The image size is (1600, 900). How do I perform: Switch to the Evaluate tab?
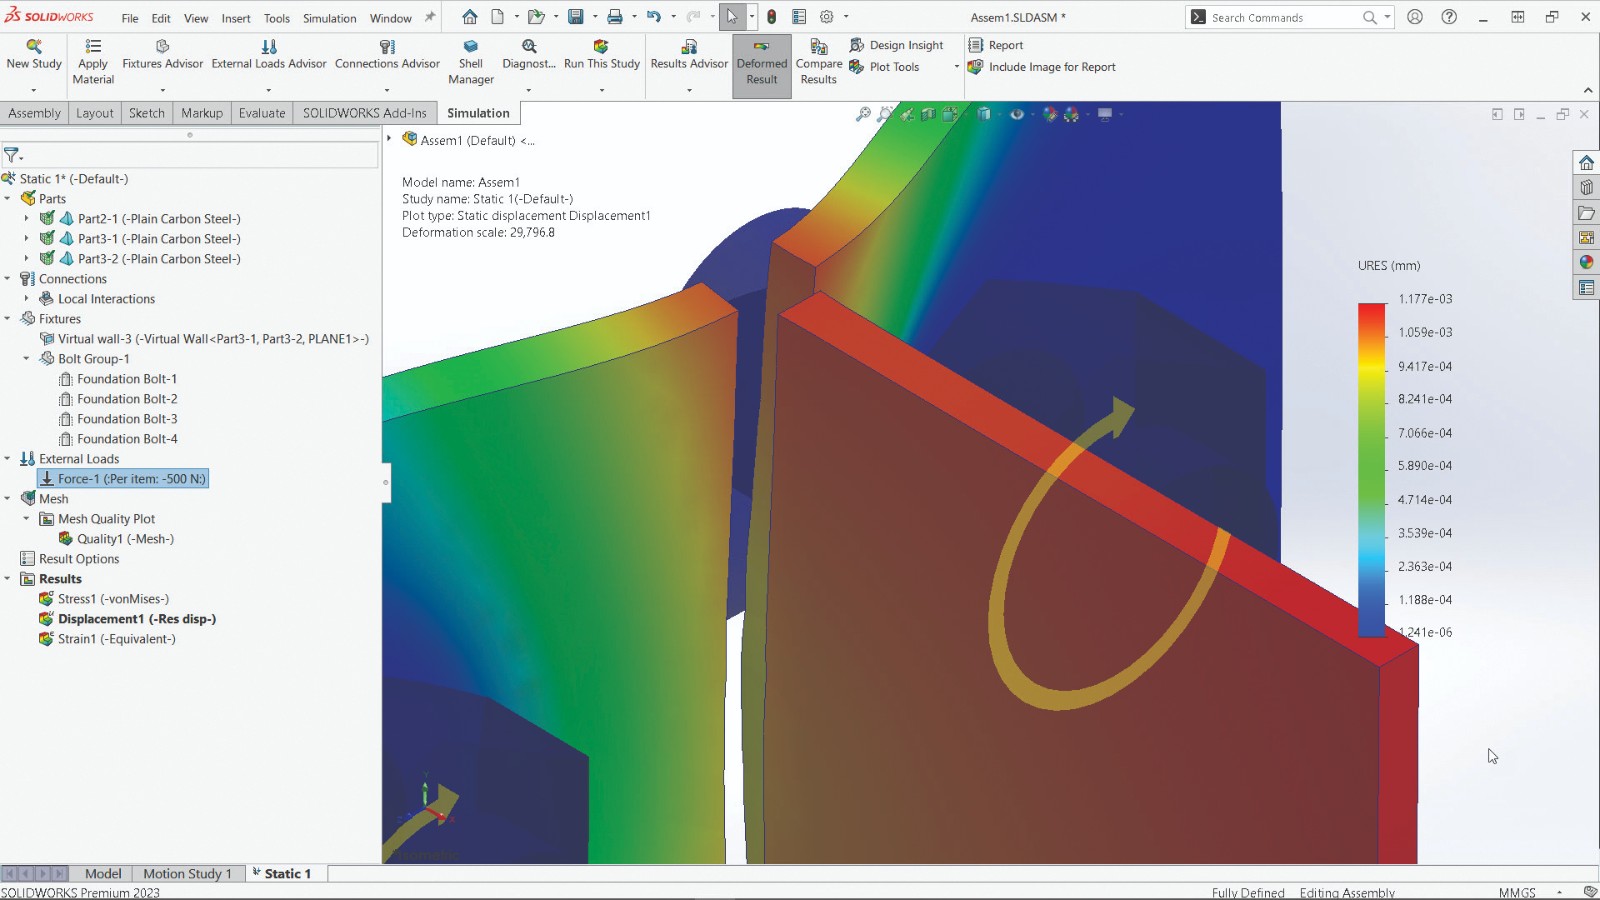click(x=262, y=113)
